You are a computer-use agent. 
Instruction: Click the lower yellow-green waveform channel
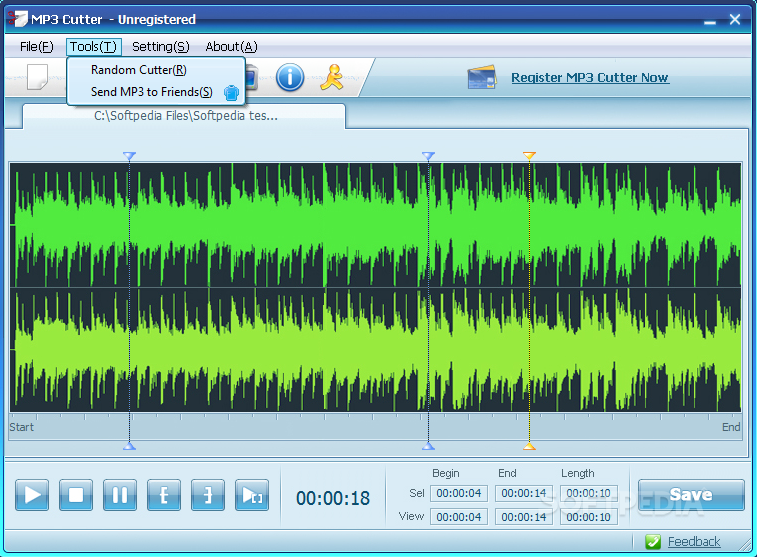[x=375, y=350]
